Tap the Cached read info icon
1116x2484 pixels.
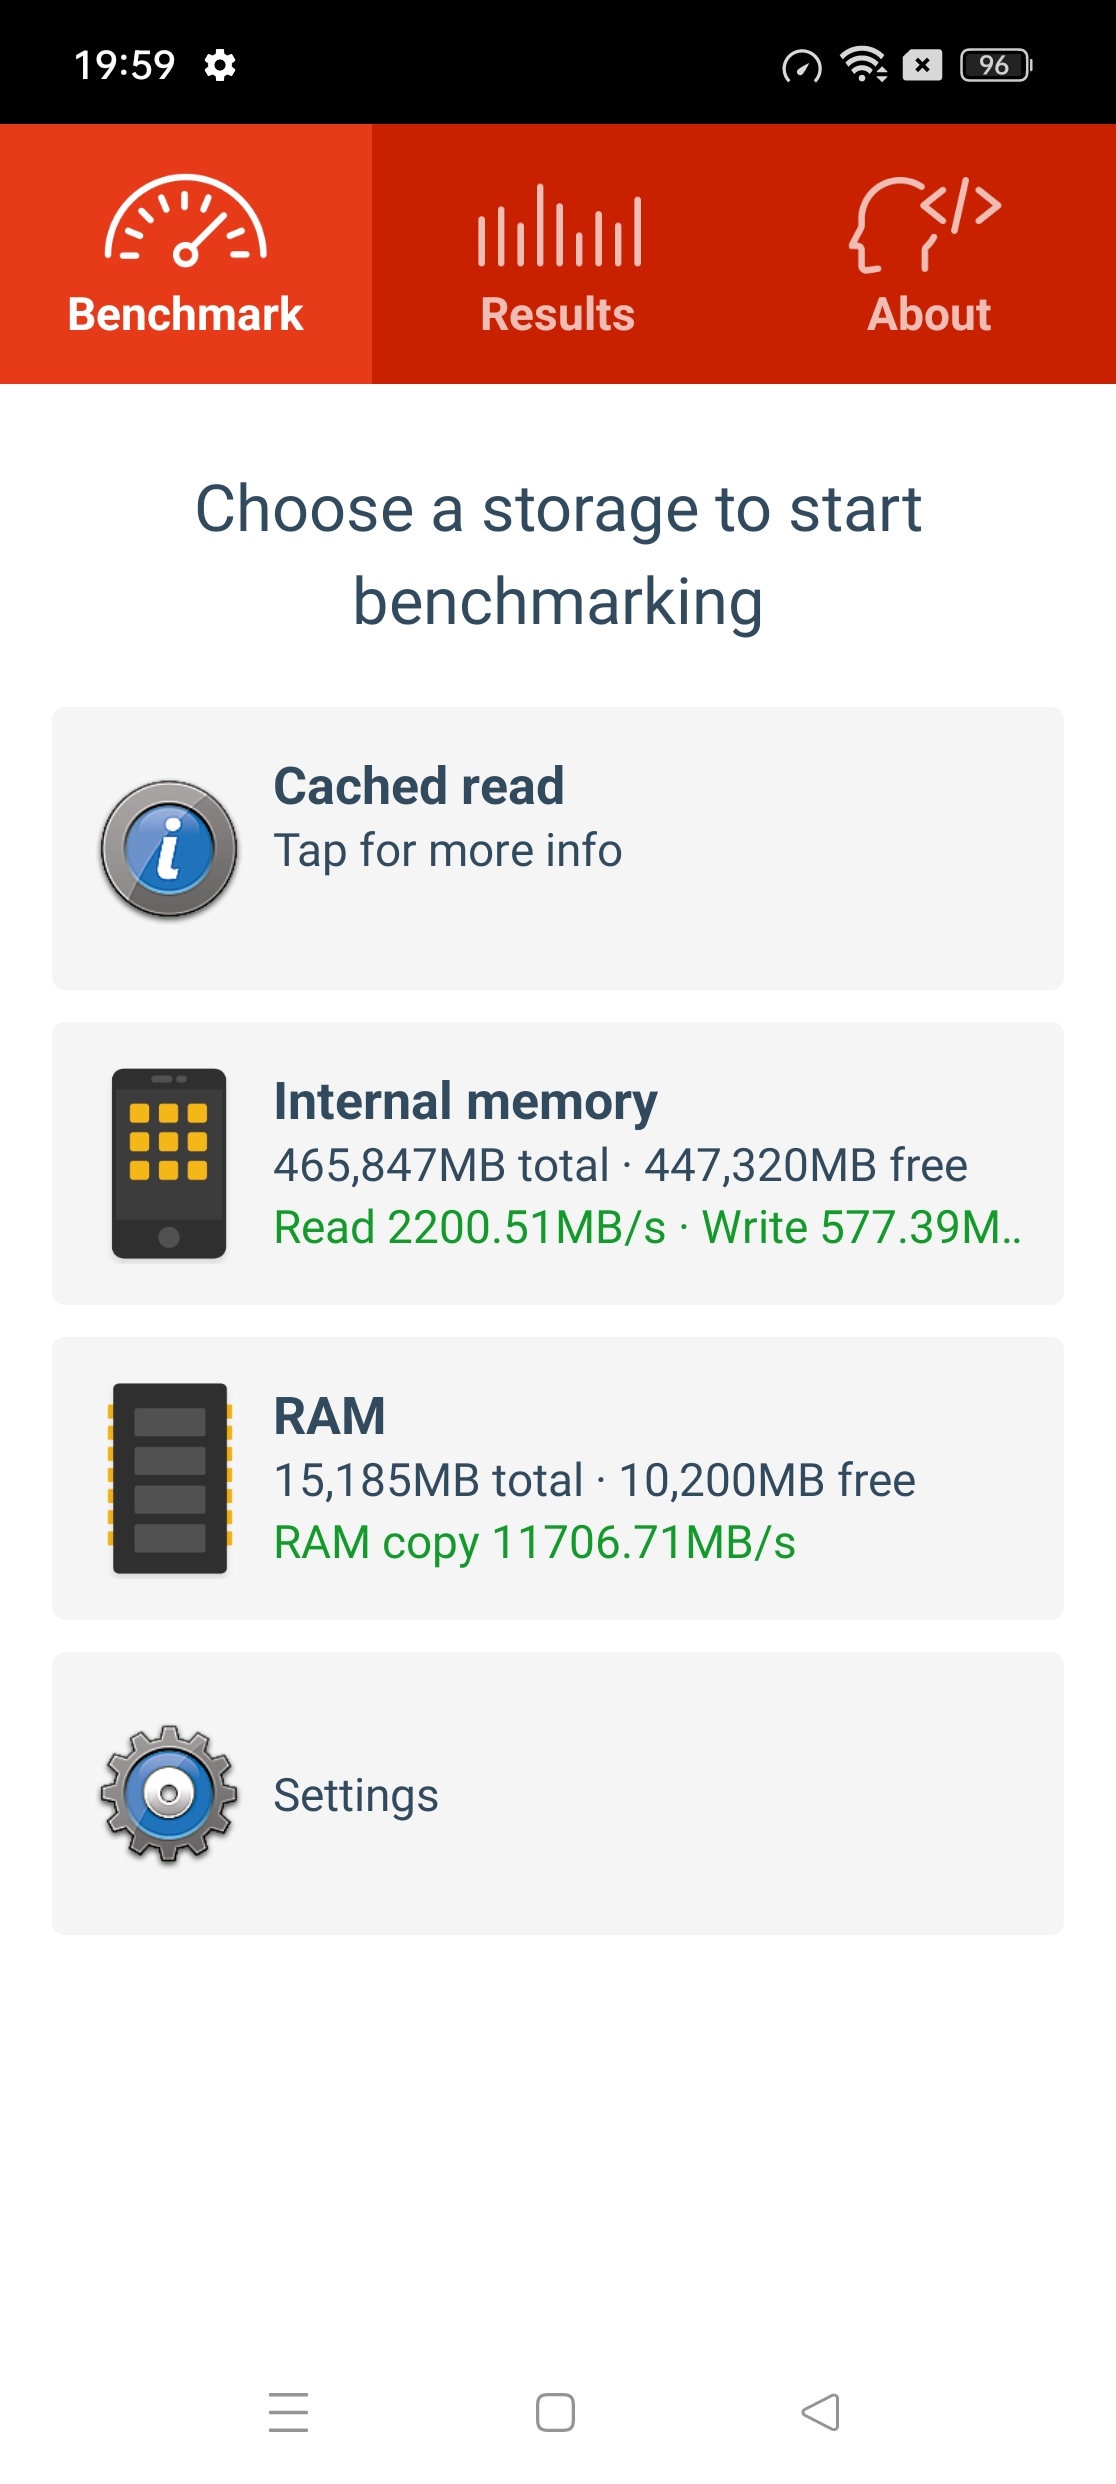(169, 849)
